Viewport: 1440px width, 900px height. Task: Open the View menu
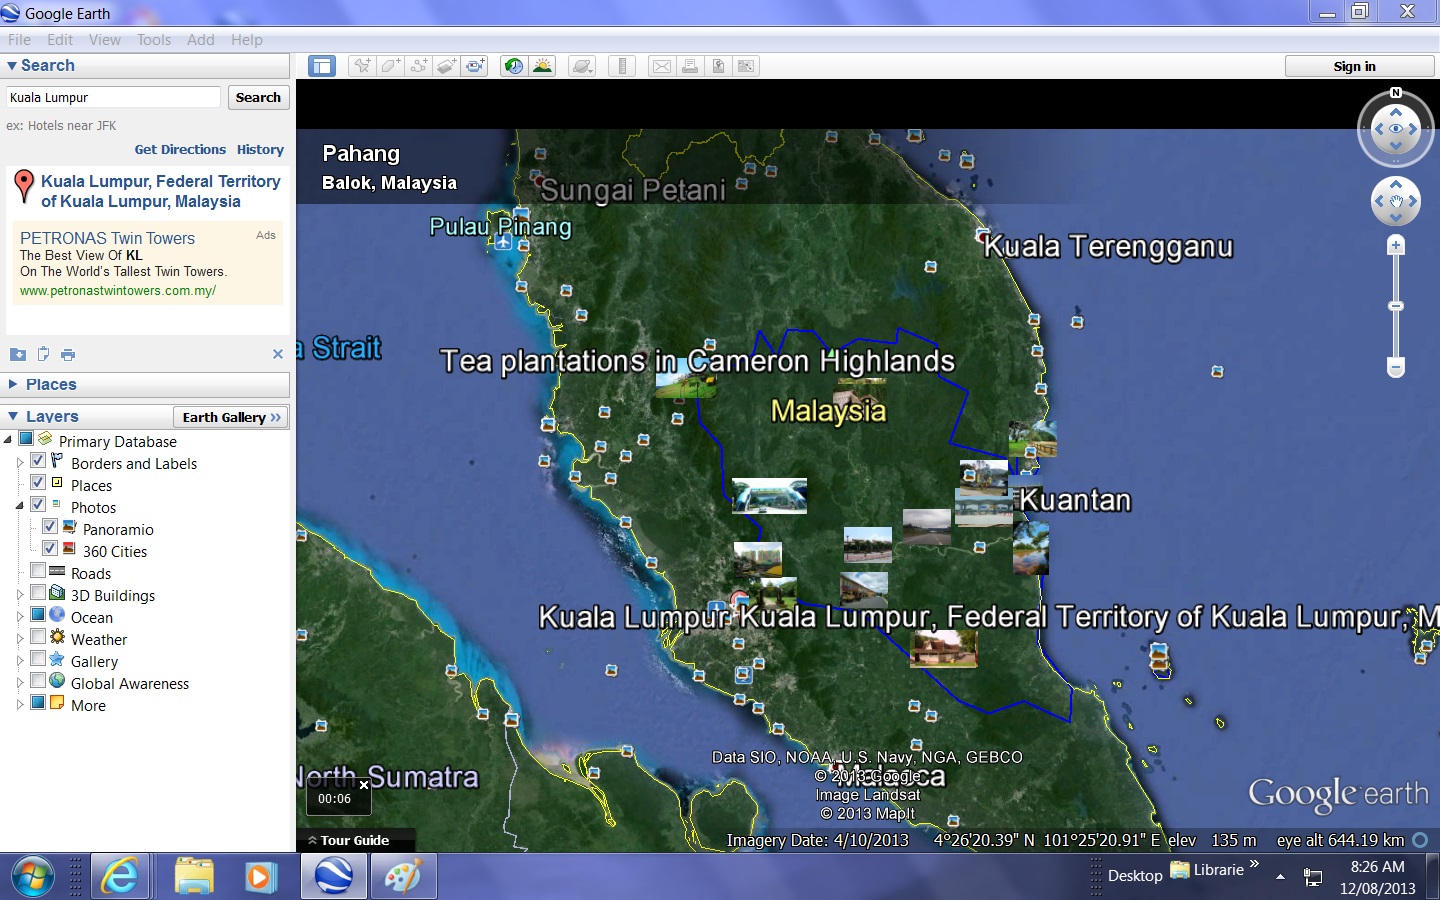(104, 40)
